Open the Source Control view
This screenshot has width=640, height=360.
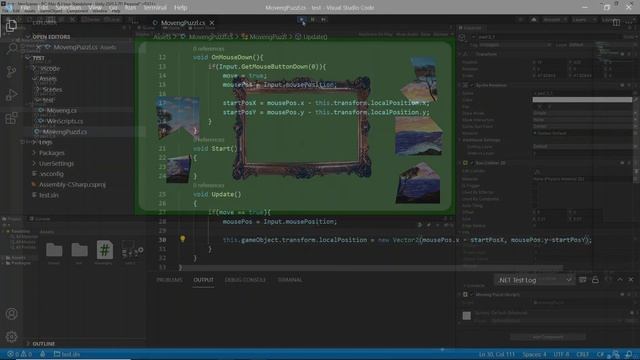(x=11, y=72)
